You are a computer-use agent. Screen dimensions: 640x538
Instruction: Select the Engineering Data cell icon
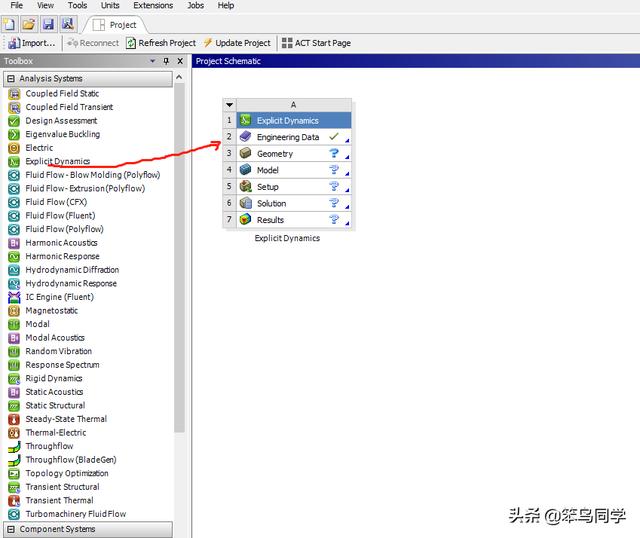point(246,137)
